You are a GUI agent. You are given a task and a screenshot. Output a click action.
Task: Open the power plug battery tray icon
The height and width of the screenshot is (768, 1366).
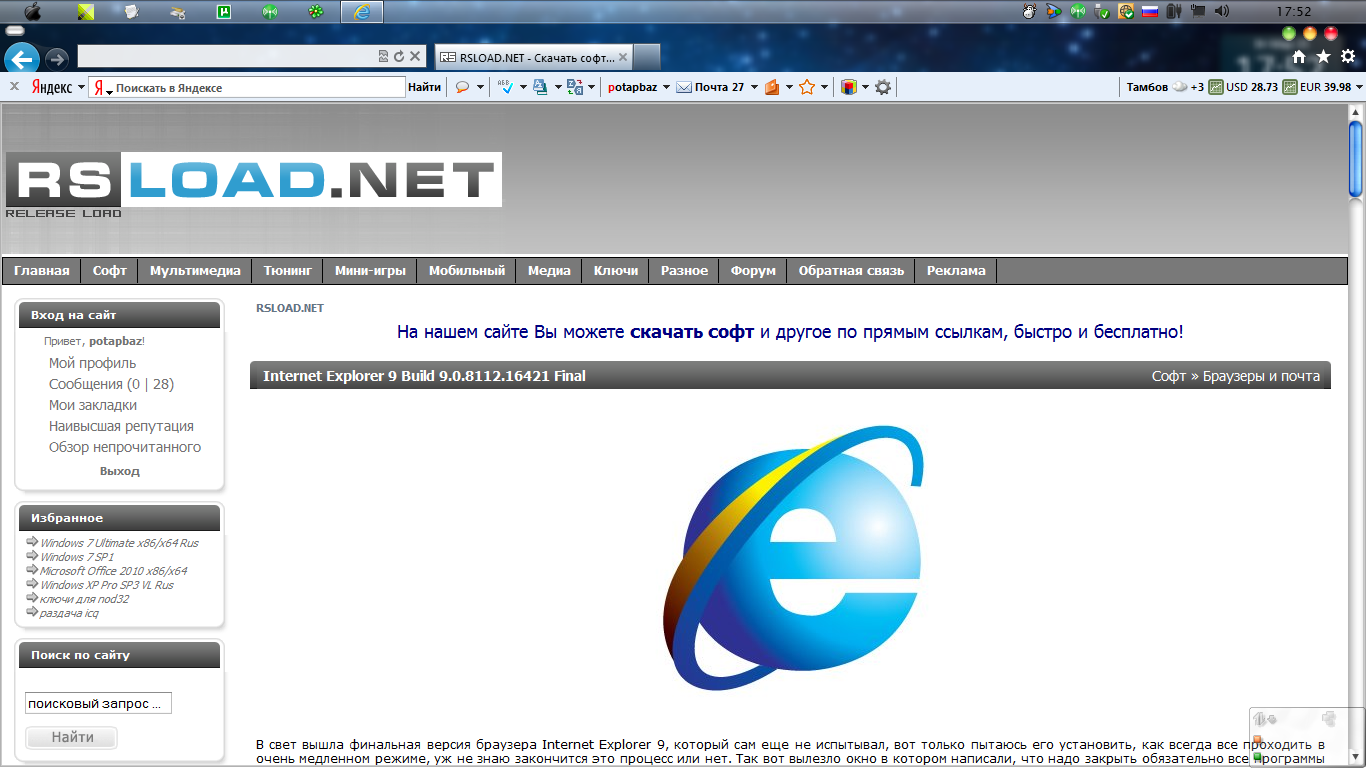(1174, 12)
